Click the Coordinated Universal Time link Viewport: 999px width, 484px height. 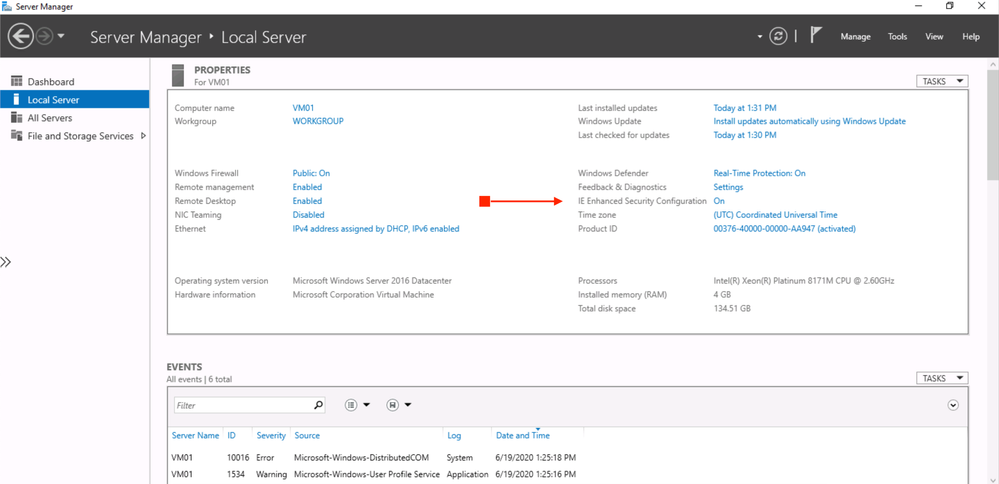[775, 215]
